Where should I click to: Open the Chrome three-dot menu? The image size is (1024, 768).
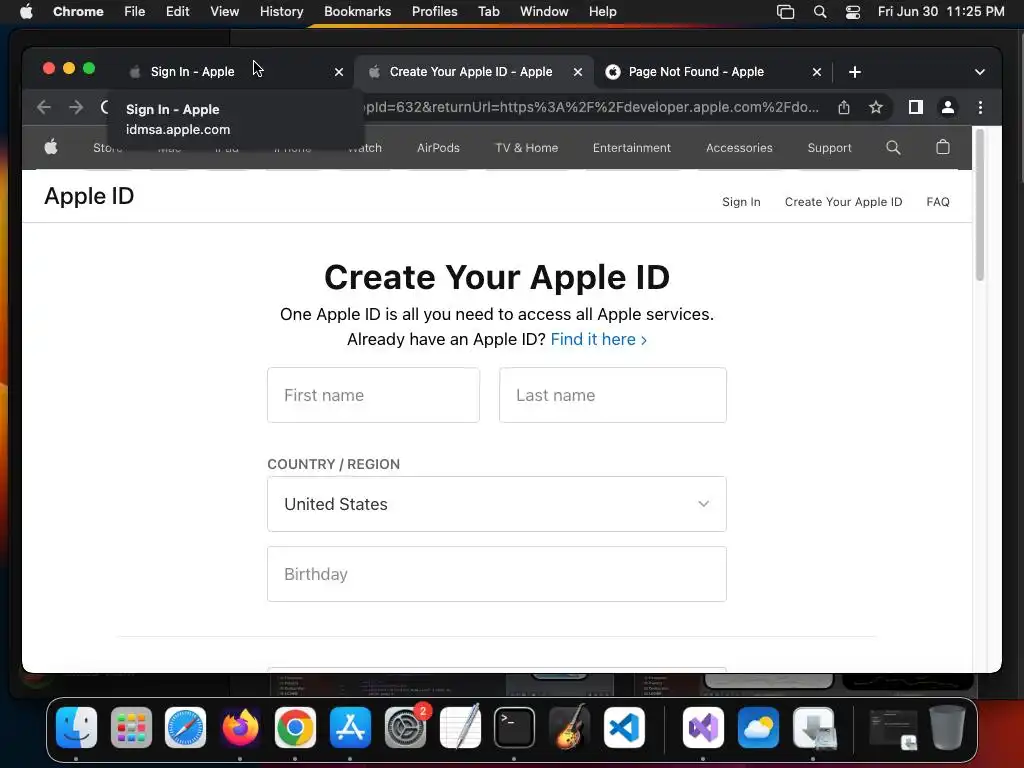(980, 107)
